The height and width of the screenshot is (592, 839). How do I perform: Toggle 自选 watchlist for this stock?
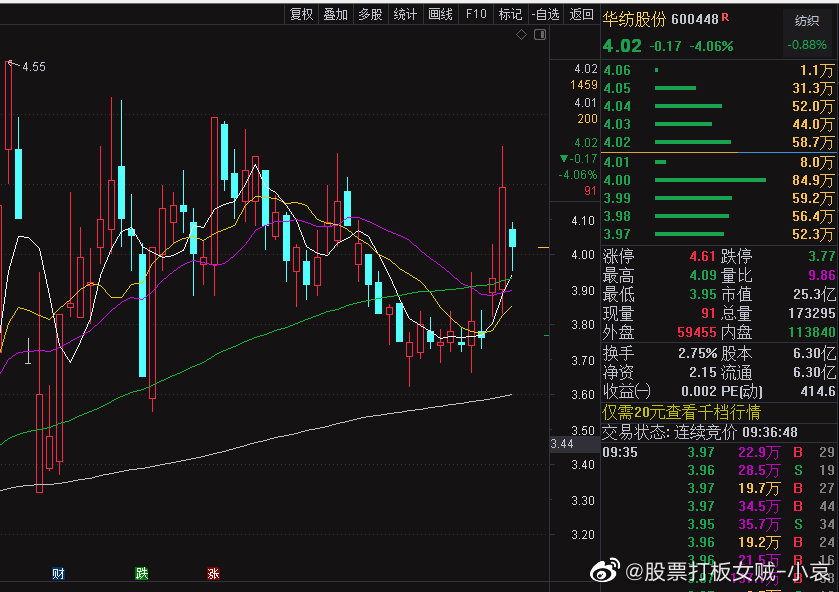pos(545,14)
